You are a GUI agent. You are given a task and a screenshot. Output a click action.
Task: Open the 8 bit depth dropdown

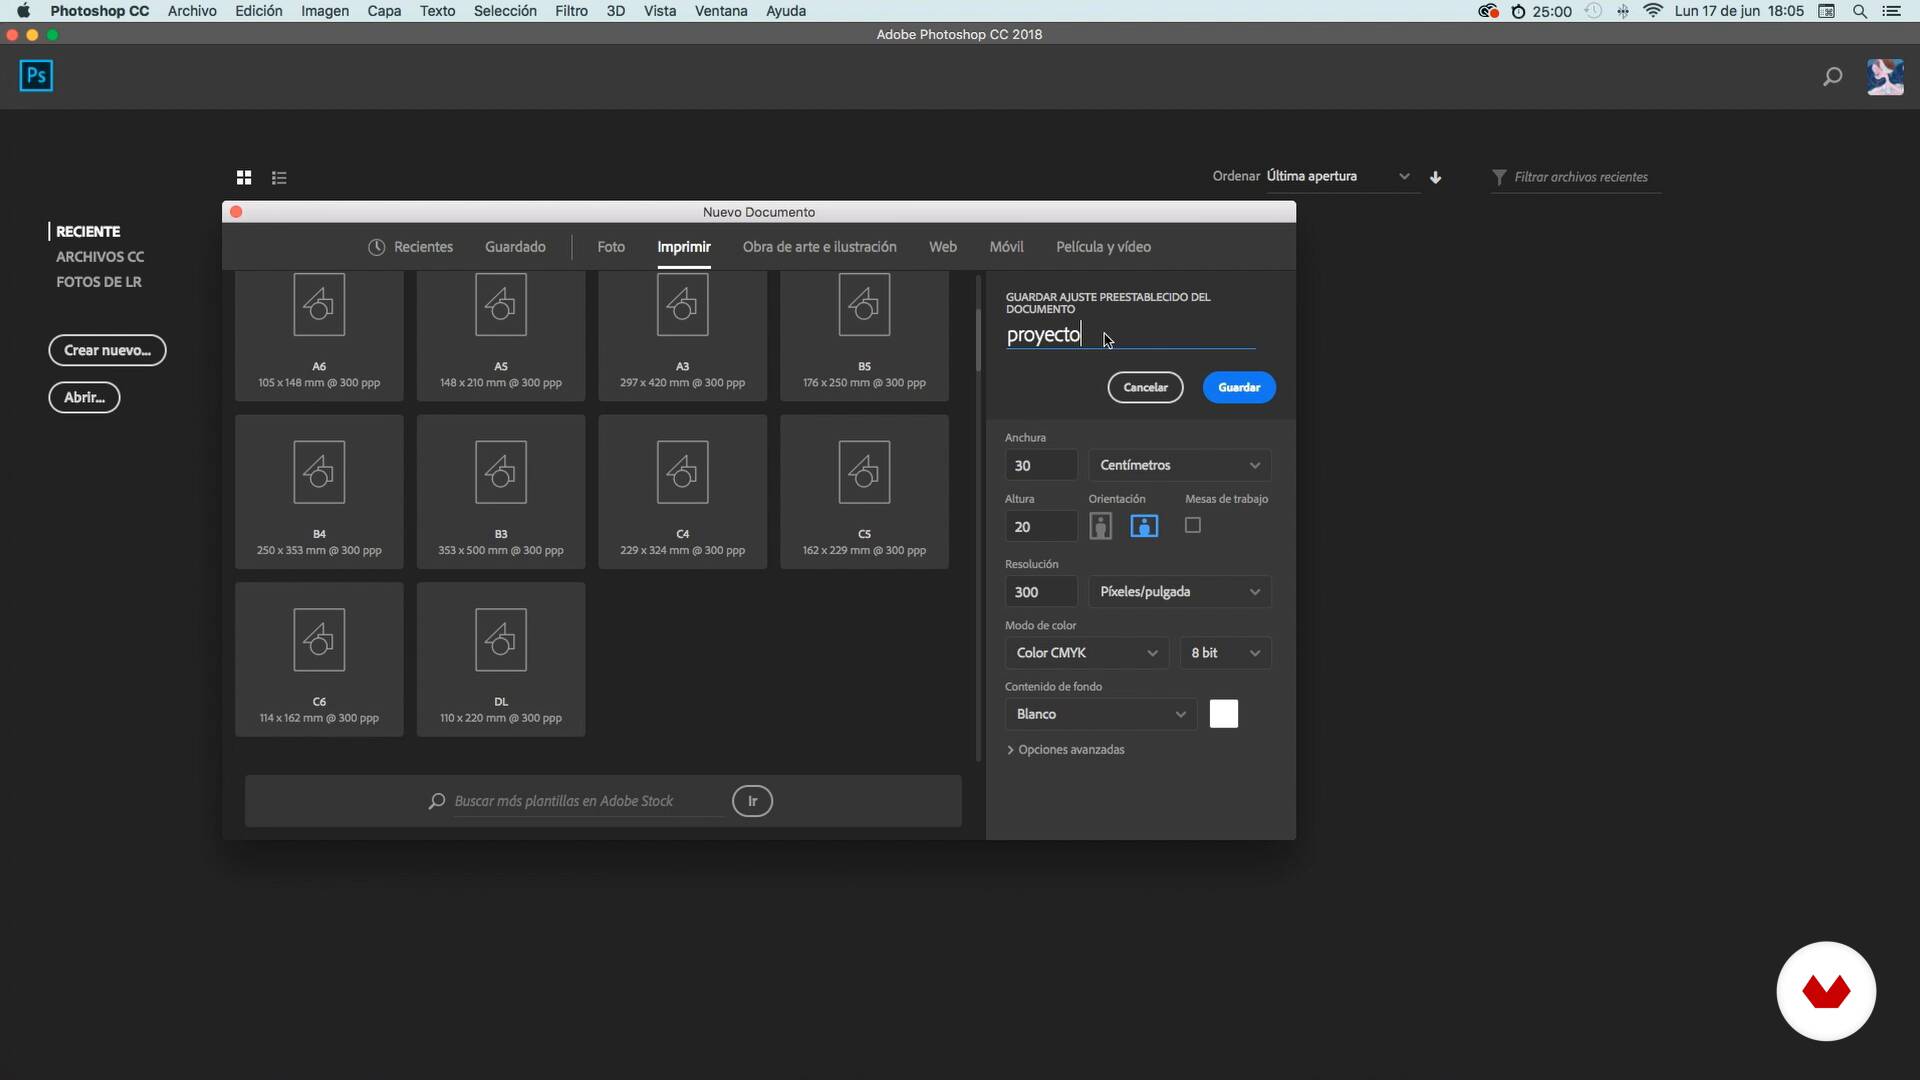point(1225,653)
